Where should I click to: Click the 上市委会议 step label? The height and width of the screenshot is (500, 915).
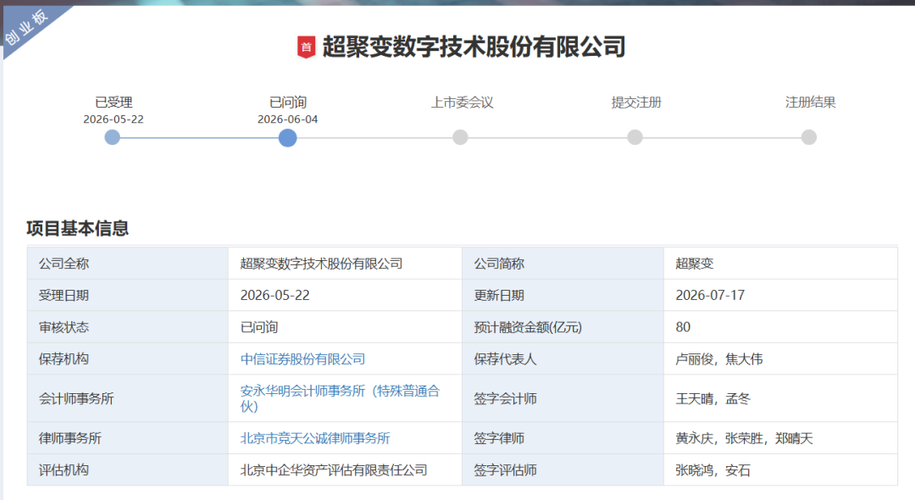[x=462, y=103]
